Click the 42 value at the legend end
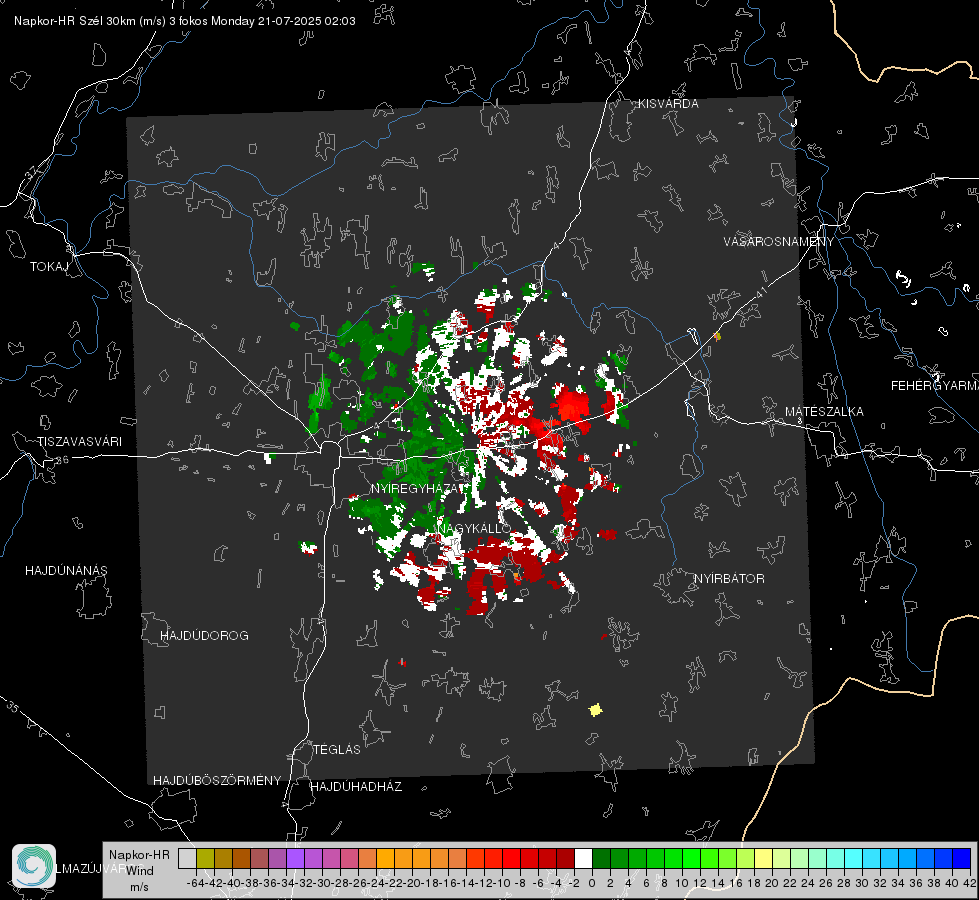Screen dimensions: 979x900 [x=969, y=883]
